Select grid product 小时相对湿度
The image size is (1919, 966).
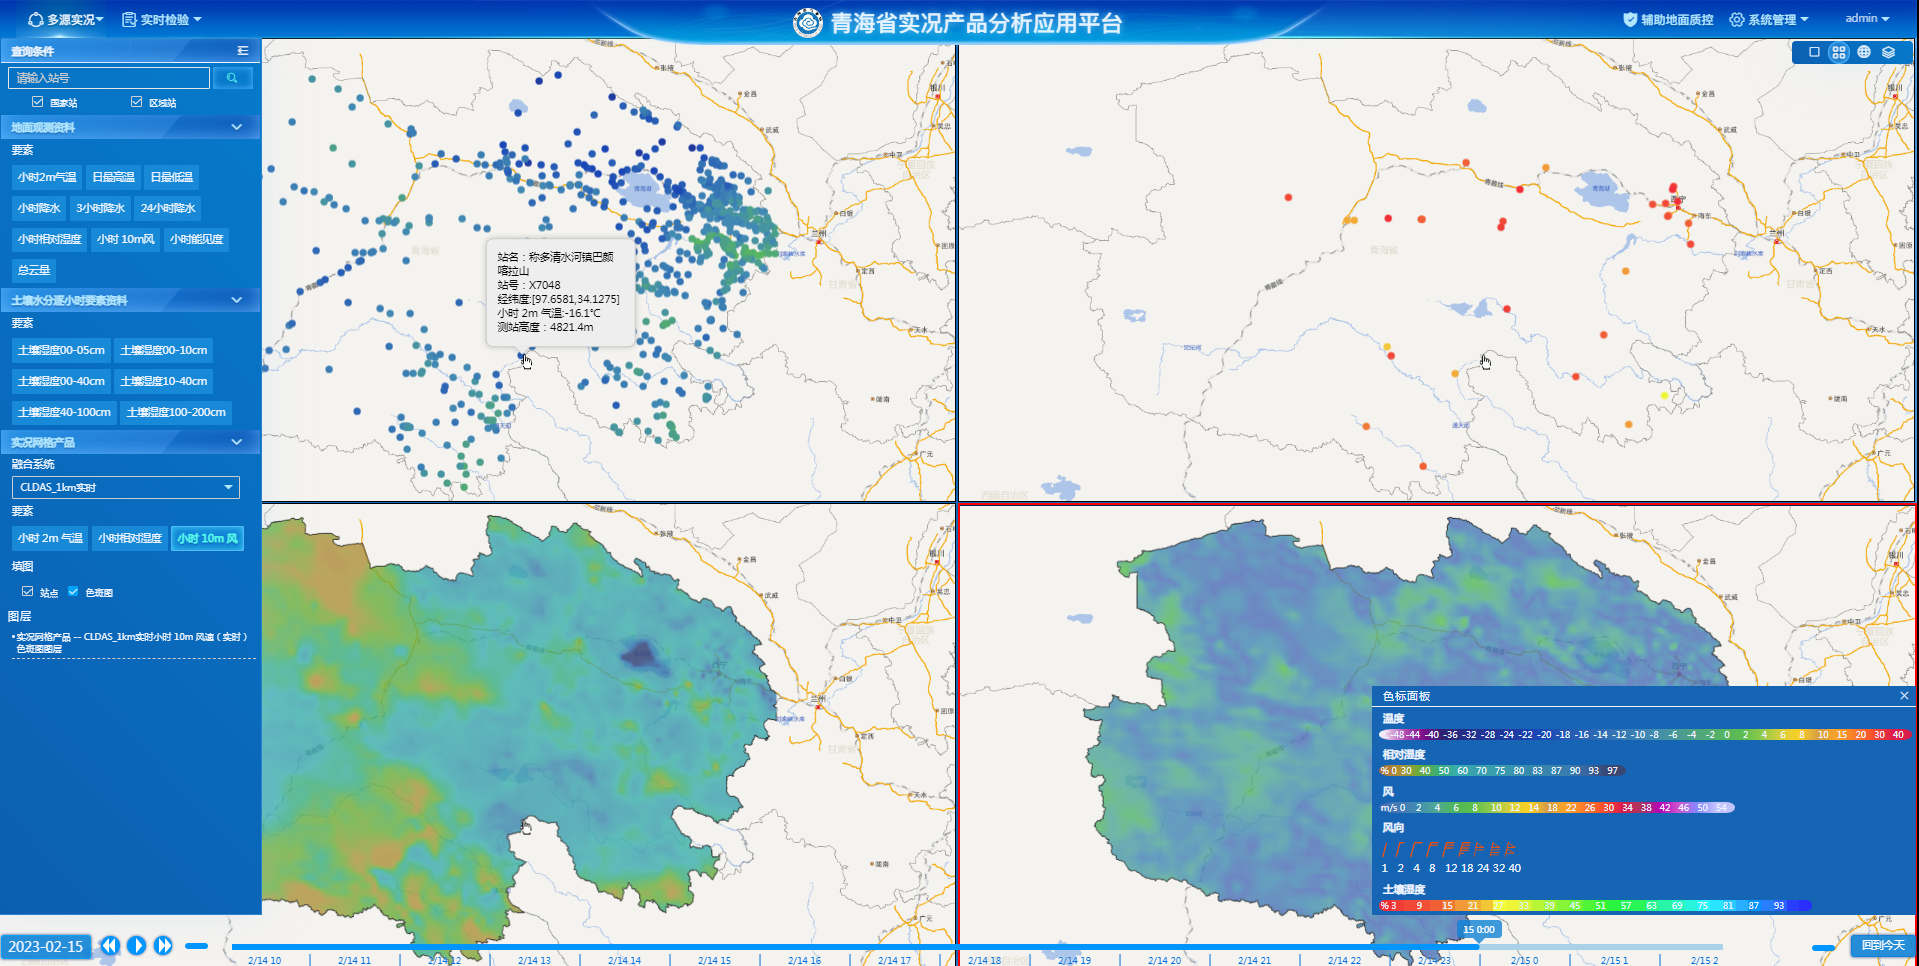point(130,538)
